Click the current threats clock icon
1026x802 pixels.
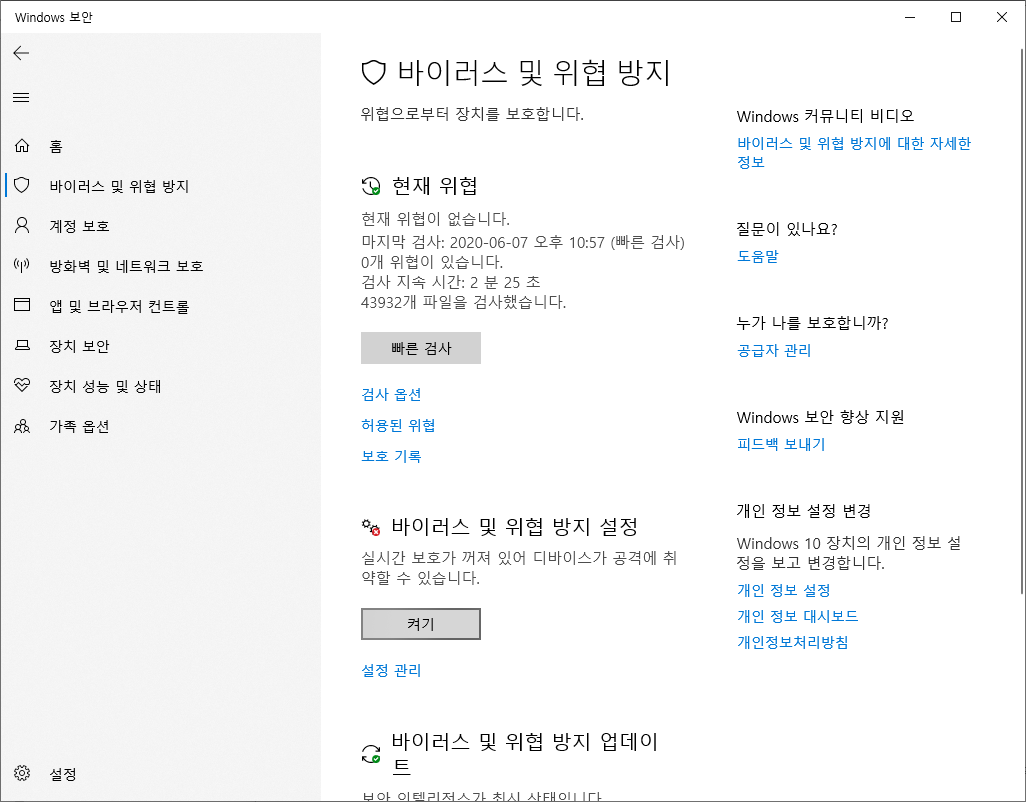click(x=371, y=186)
